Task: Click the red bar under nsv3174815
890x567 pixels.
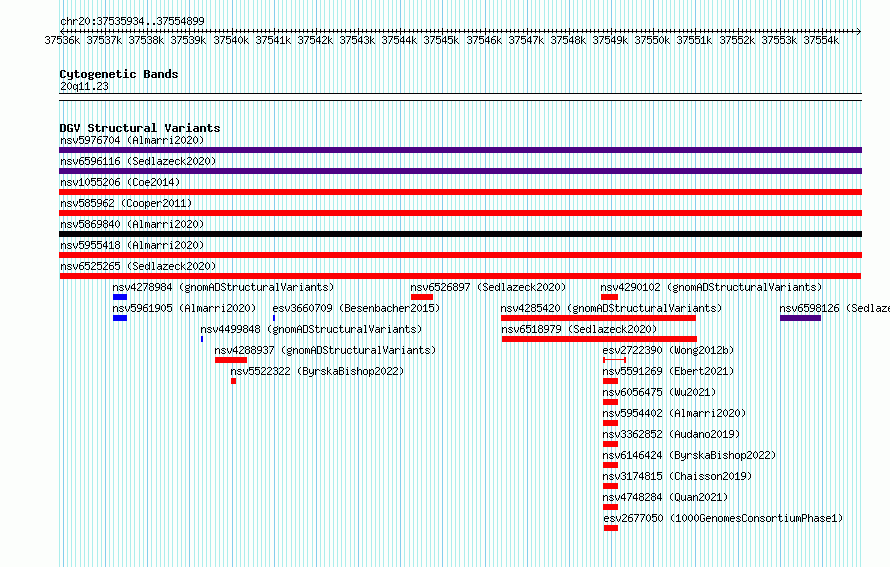Action: click(x=610, y=486)
